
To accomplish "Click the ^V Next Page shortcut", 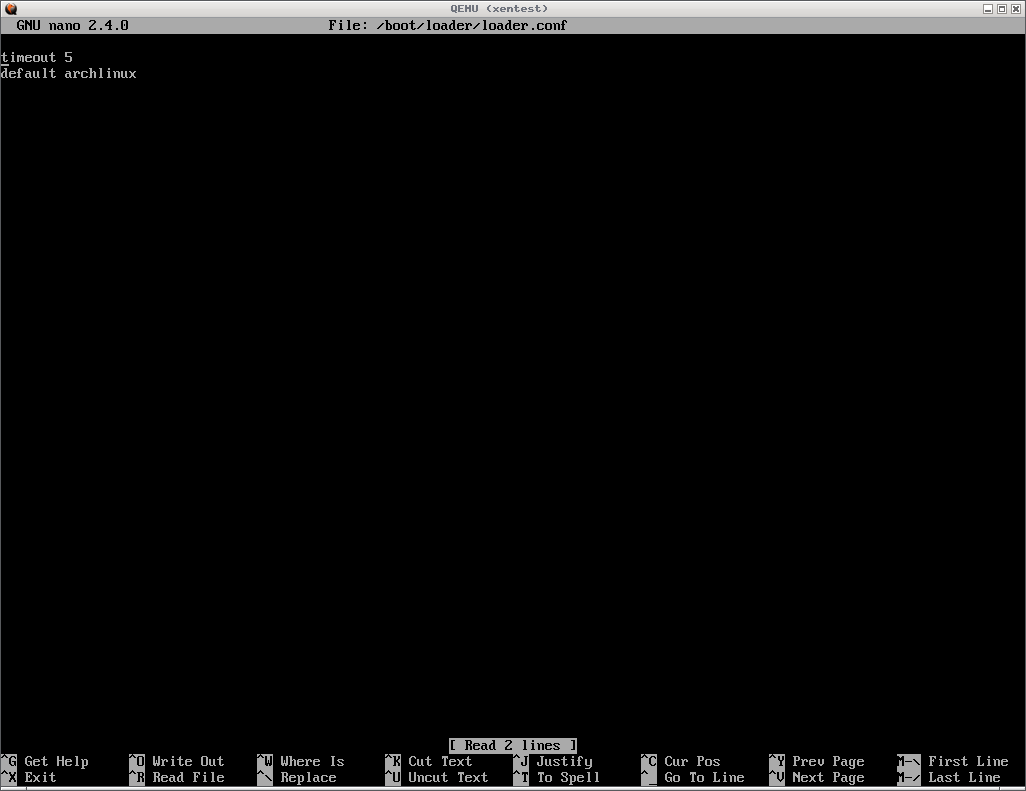I will 817,777.
